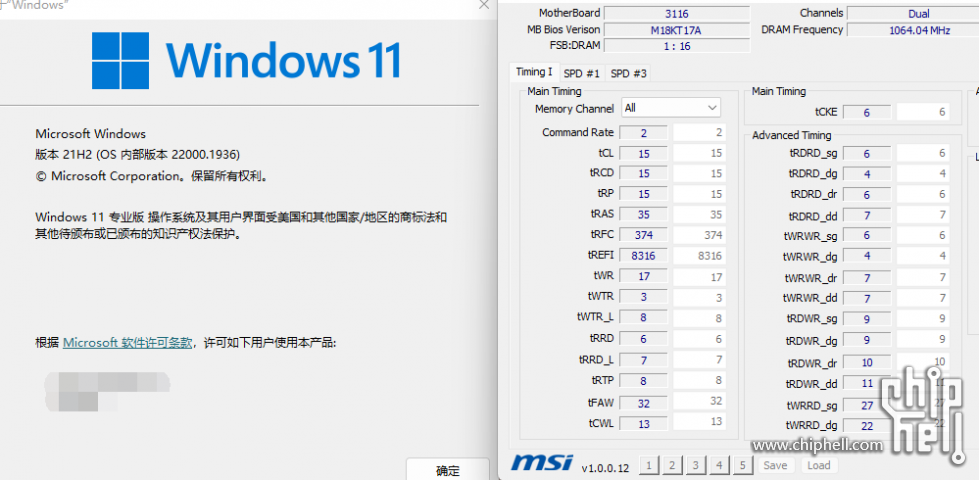Screen dimensions: 979x480
Task: Click the v1.0.0.12 version label
Action: click(x=606, y=468)
